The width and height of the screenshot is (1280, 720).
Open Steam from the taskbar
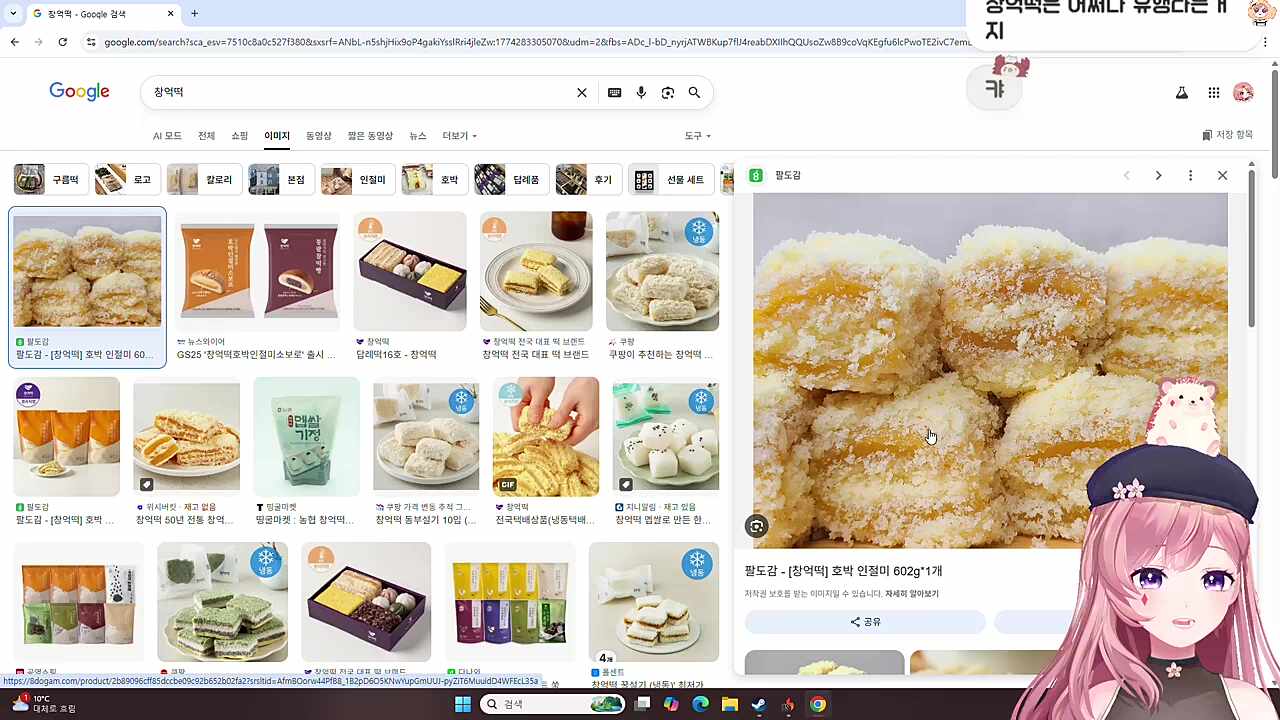[x=759, y=705]
